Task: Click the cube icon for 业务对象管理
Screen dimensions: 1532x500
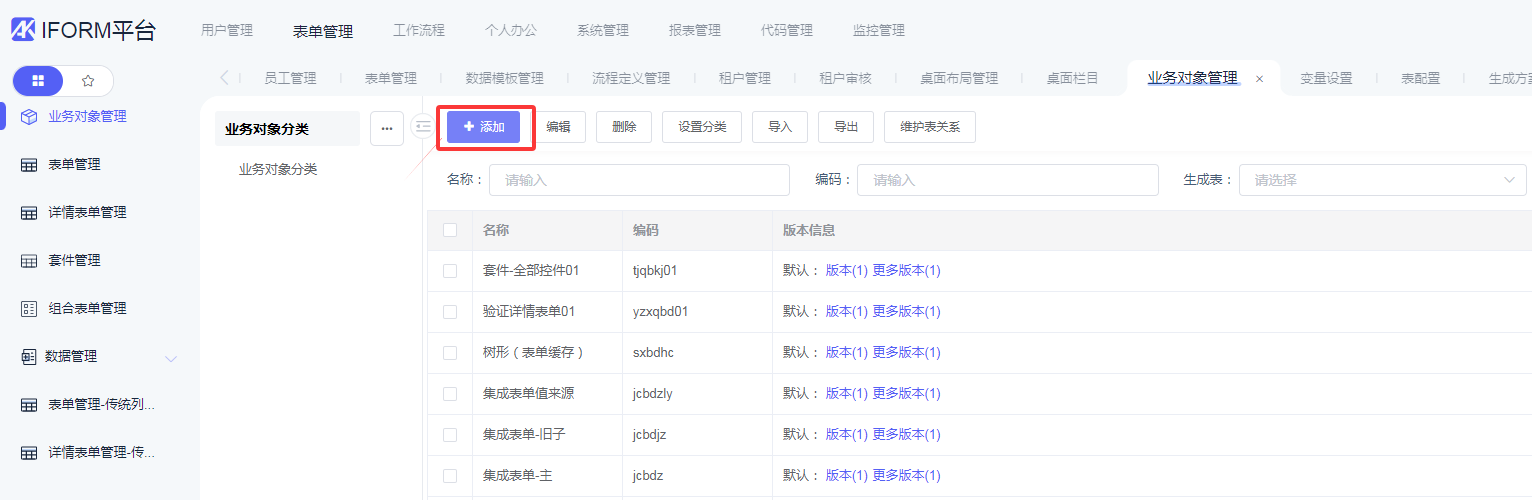Action: [29, 116]
